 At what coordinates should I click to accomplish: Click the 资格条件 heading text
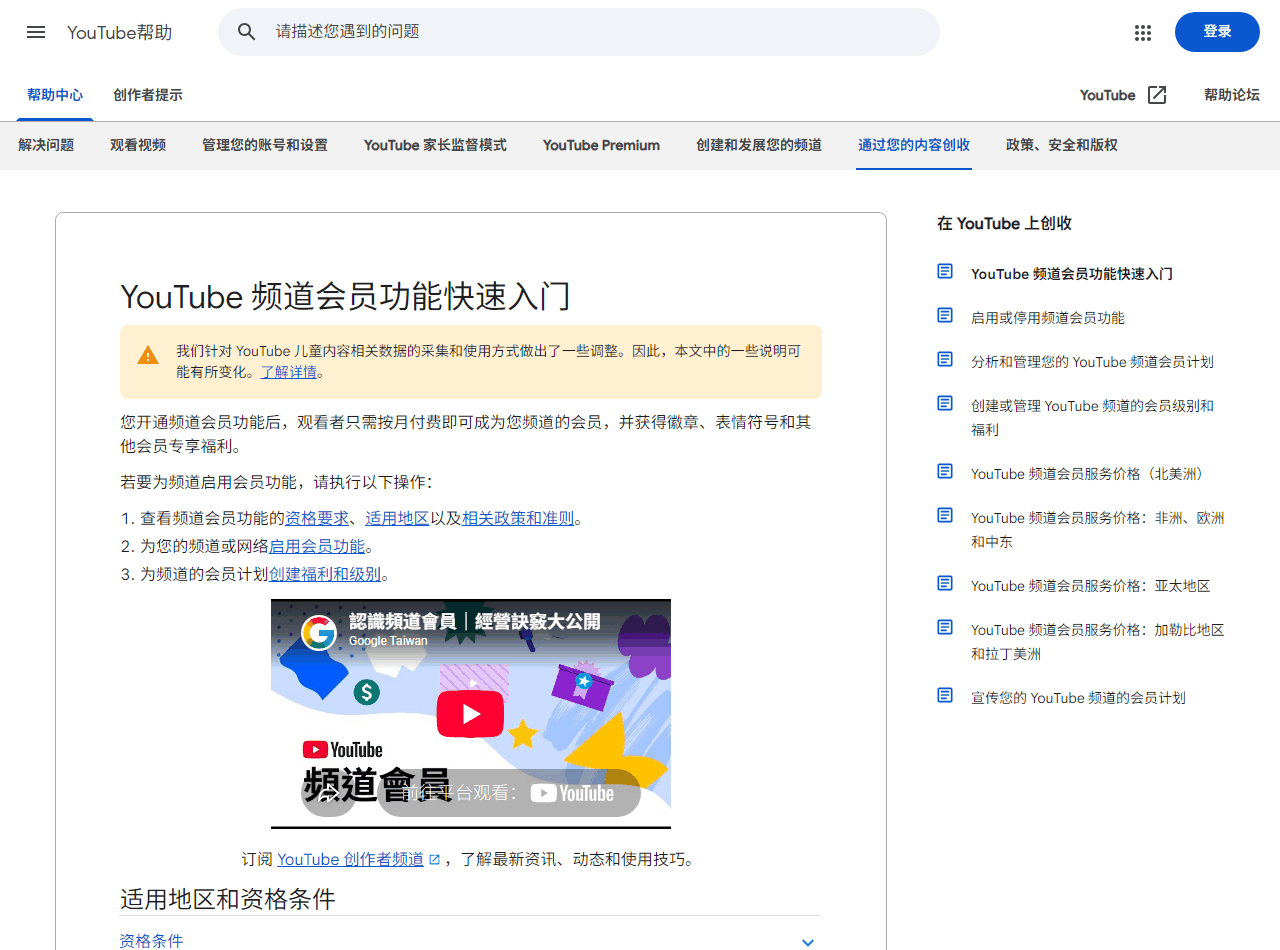coord(151,941)
